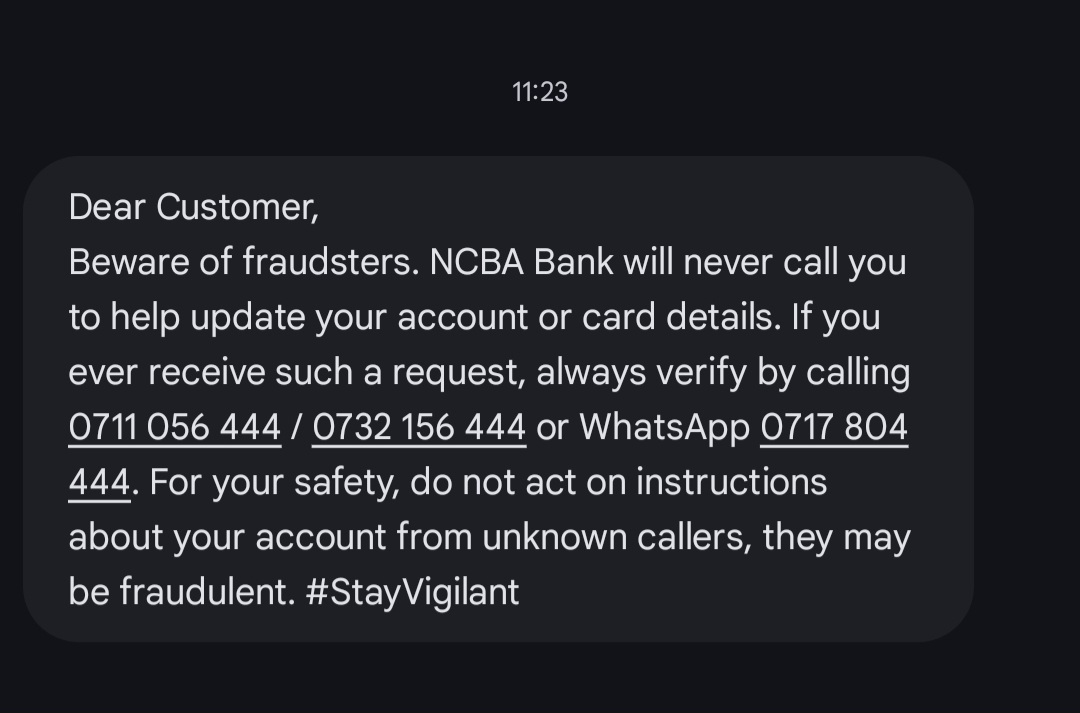Click the "unknown callers" text
Image resolution: width=1080 pixels, height=713 pixels.
point(615,538)
